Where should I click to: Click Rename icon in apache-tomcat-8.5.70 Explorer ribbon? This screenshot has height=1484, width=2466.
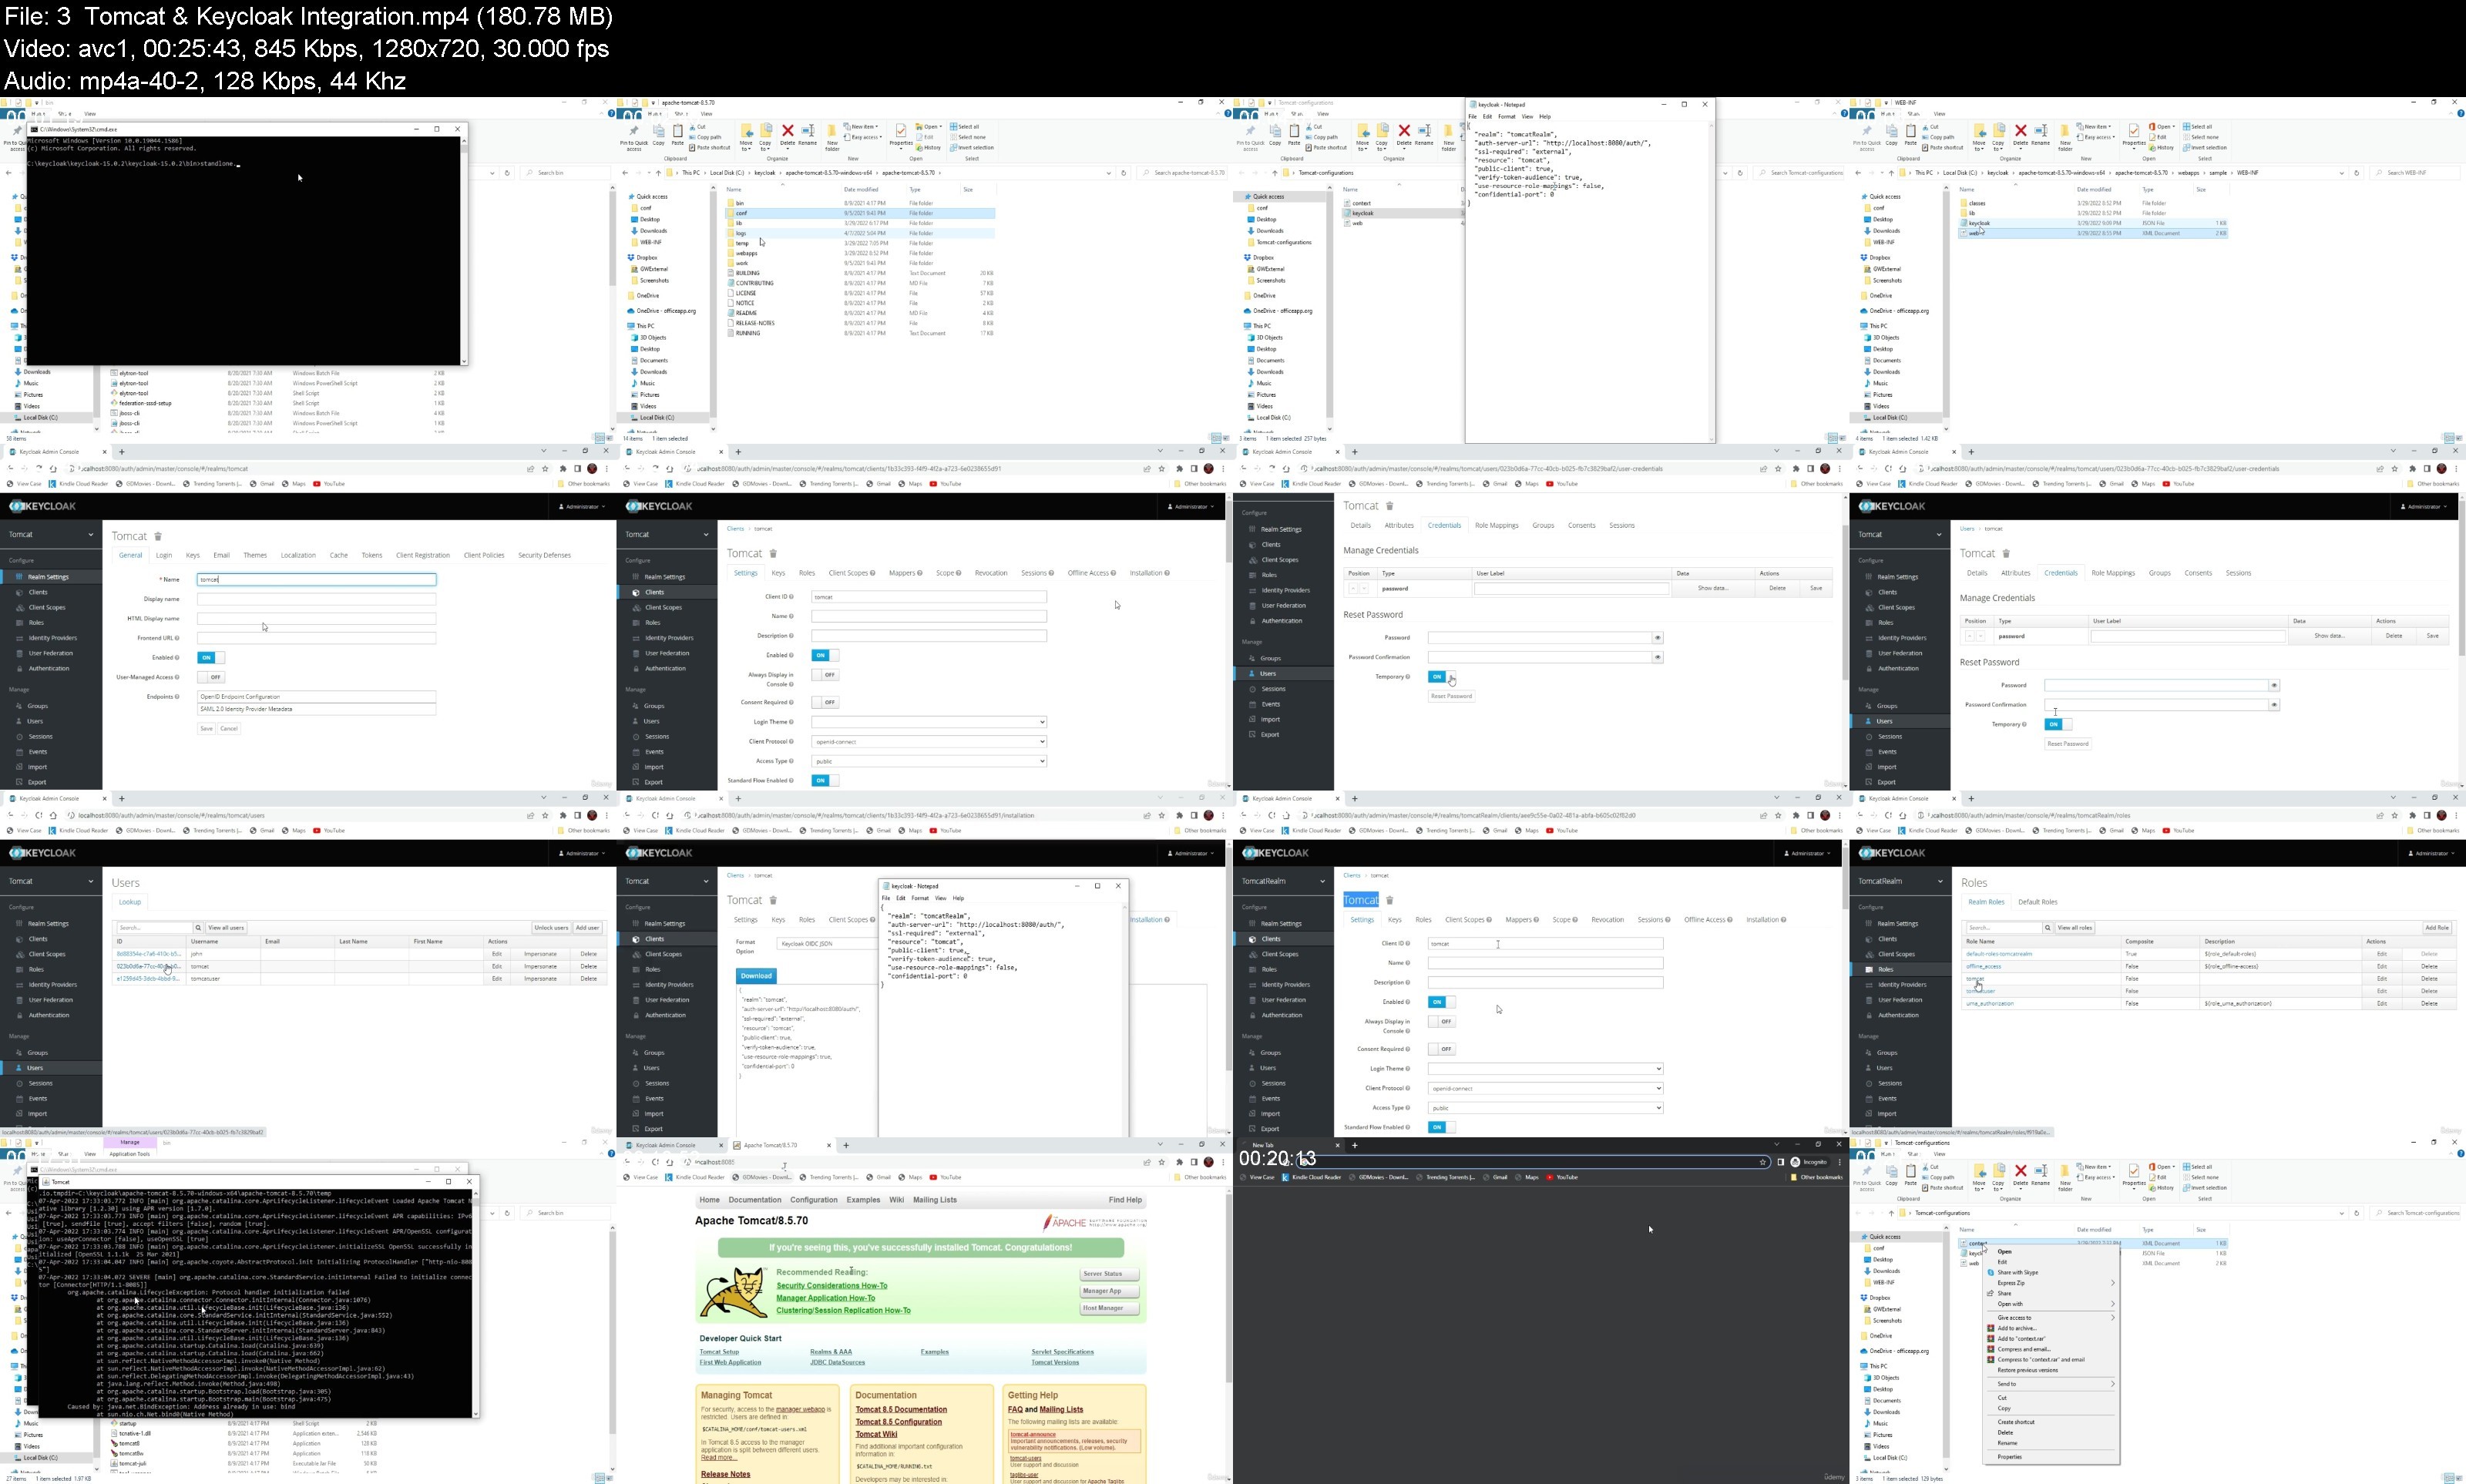(807, 131)
